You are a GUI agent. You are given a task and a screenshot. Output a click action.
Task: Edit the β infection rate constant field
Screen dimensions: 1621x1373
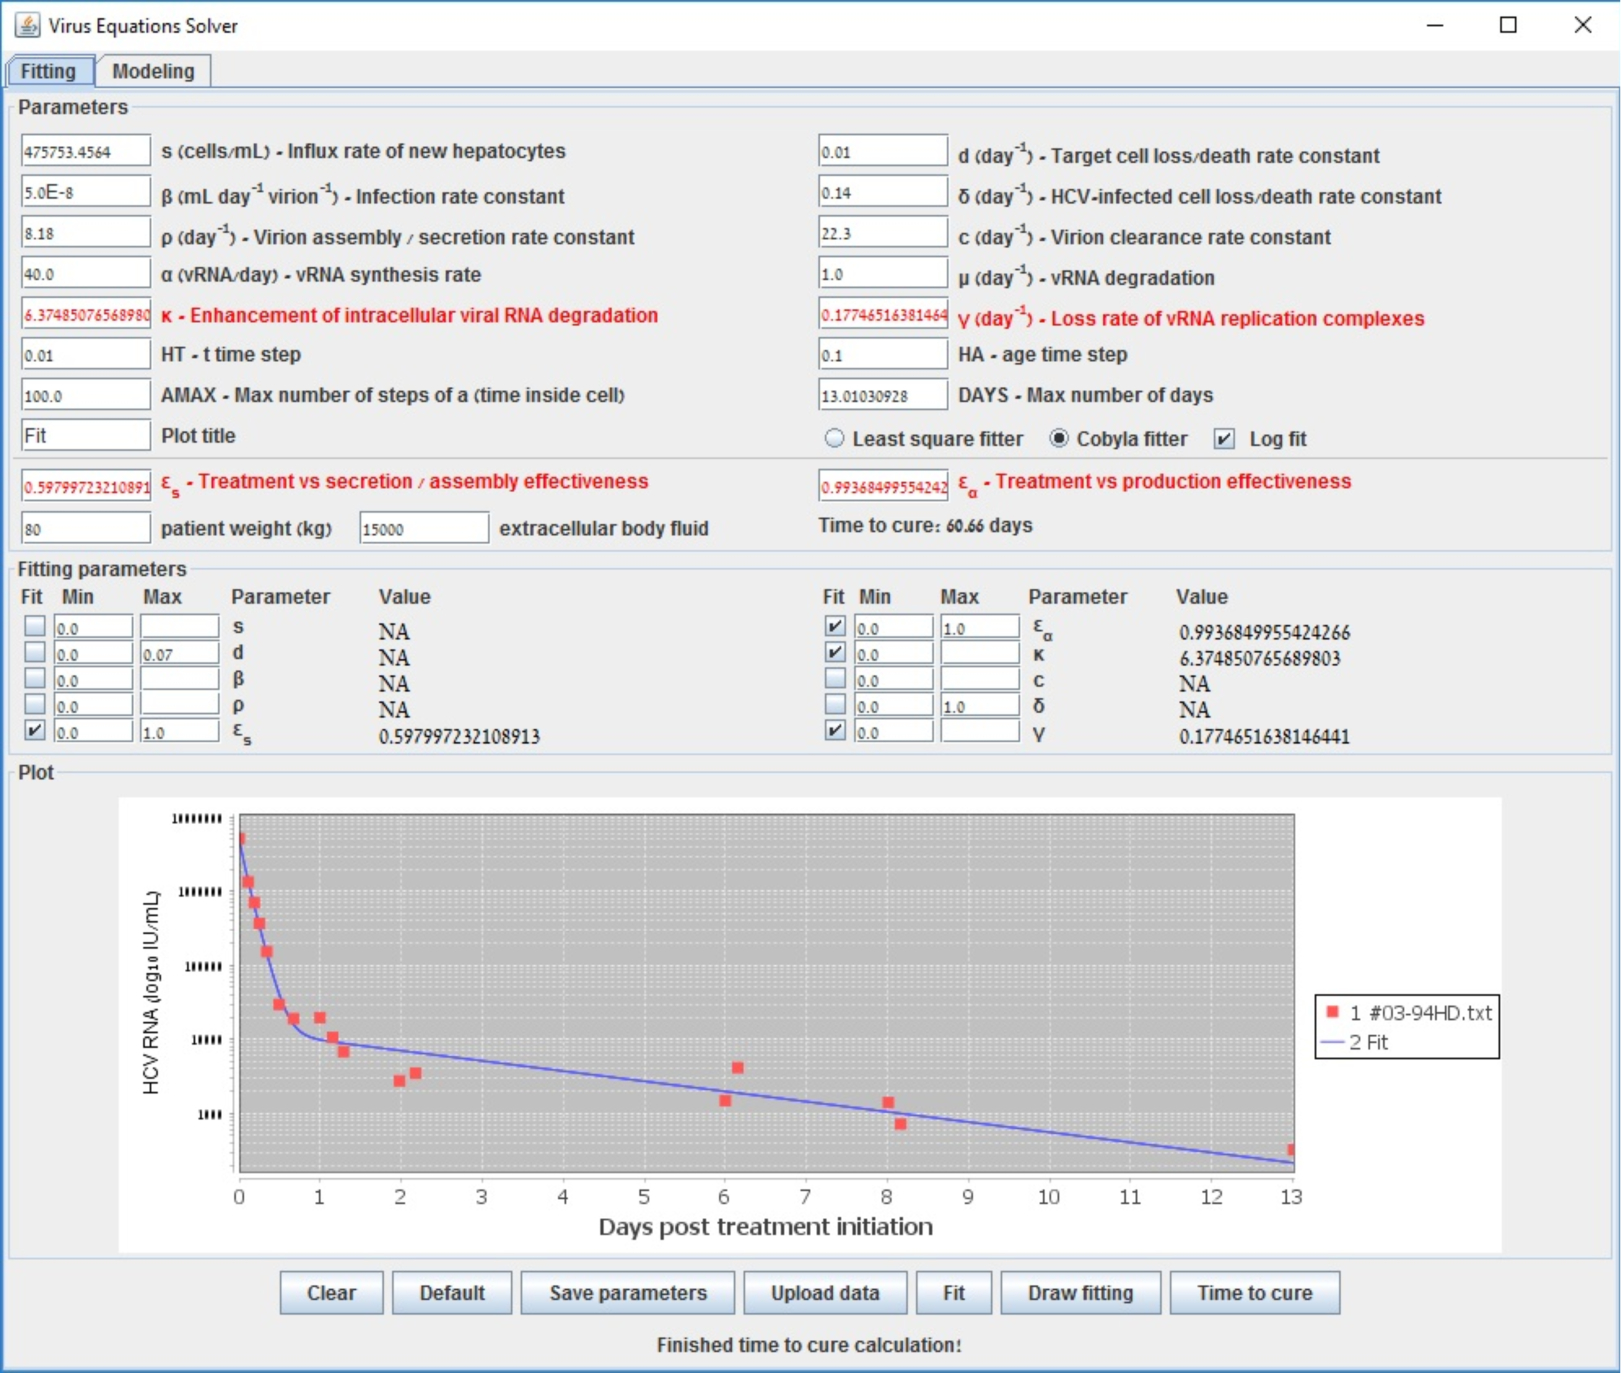coord(86,192)
